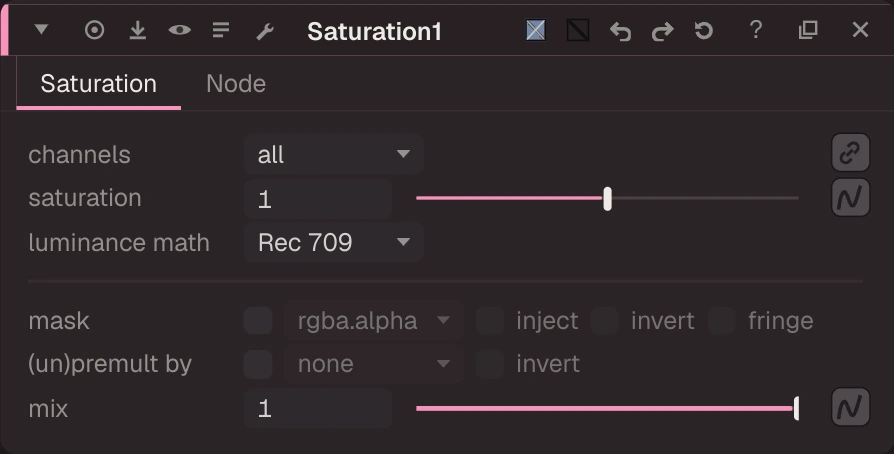Viewport: 894px width, 454px height.
Task: Click the mix label text
Action: (x=48, y=408)
